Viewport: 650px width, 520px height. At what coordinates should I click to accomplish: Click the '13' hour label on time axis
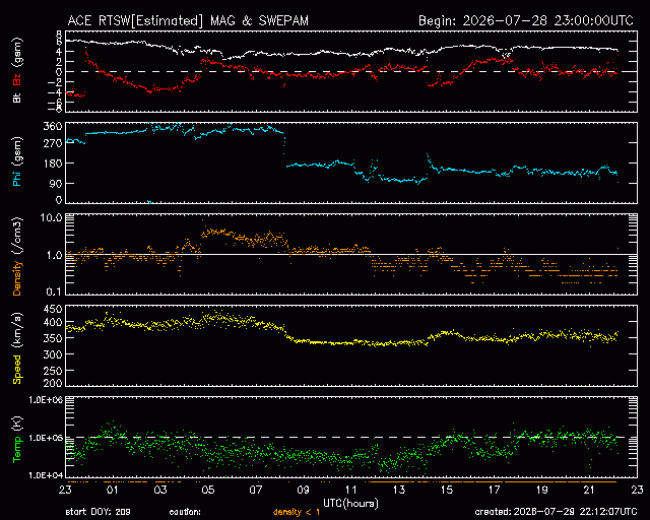point(399,490)
